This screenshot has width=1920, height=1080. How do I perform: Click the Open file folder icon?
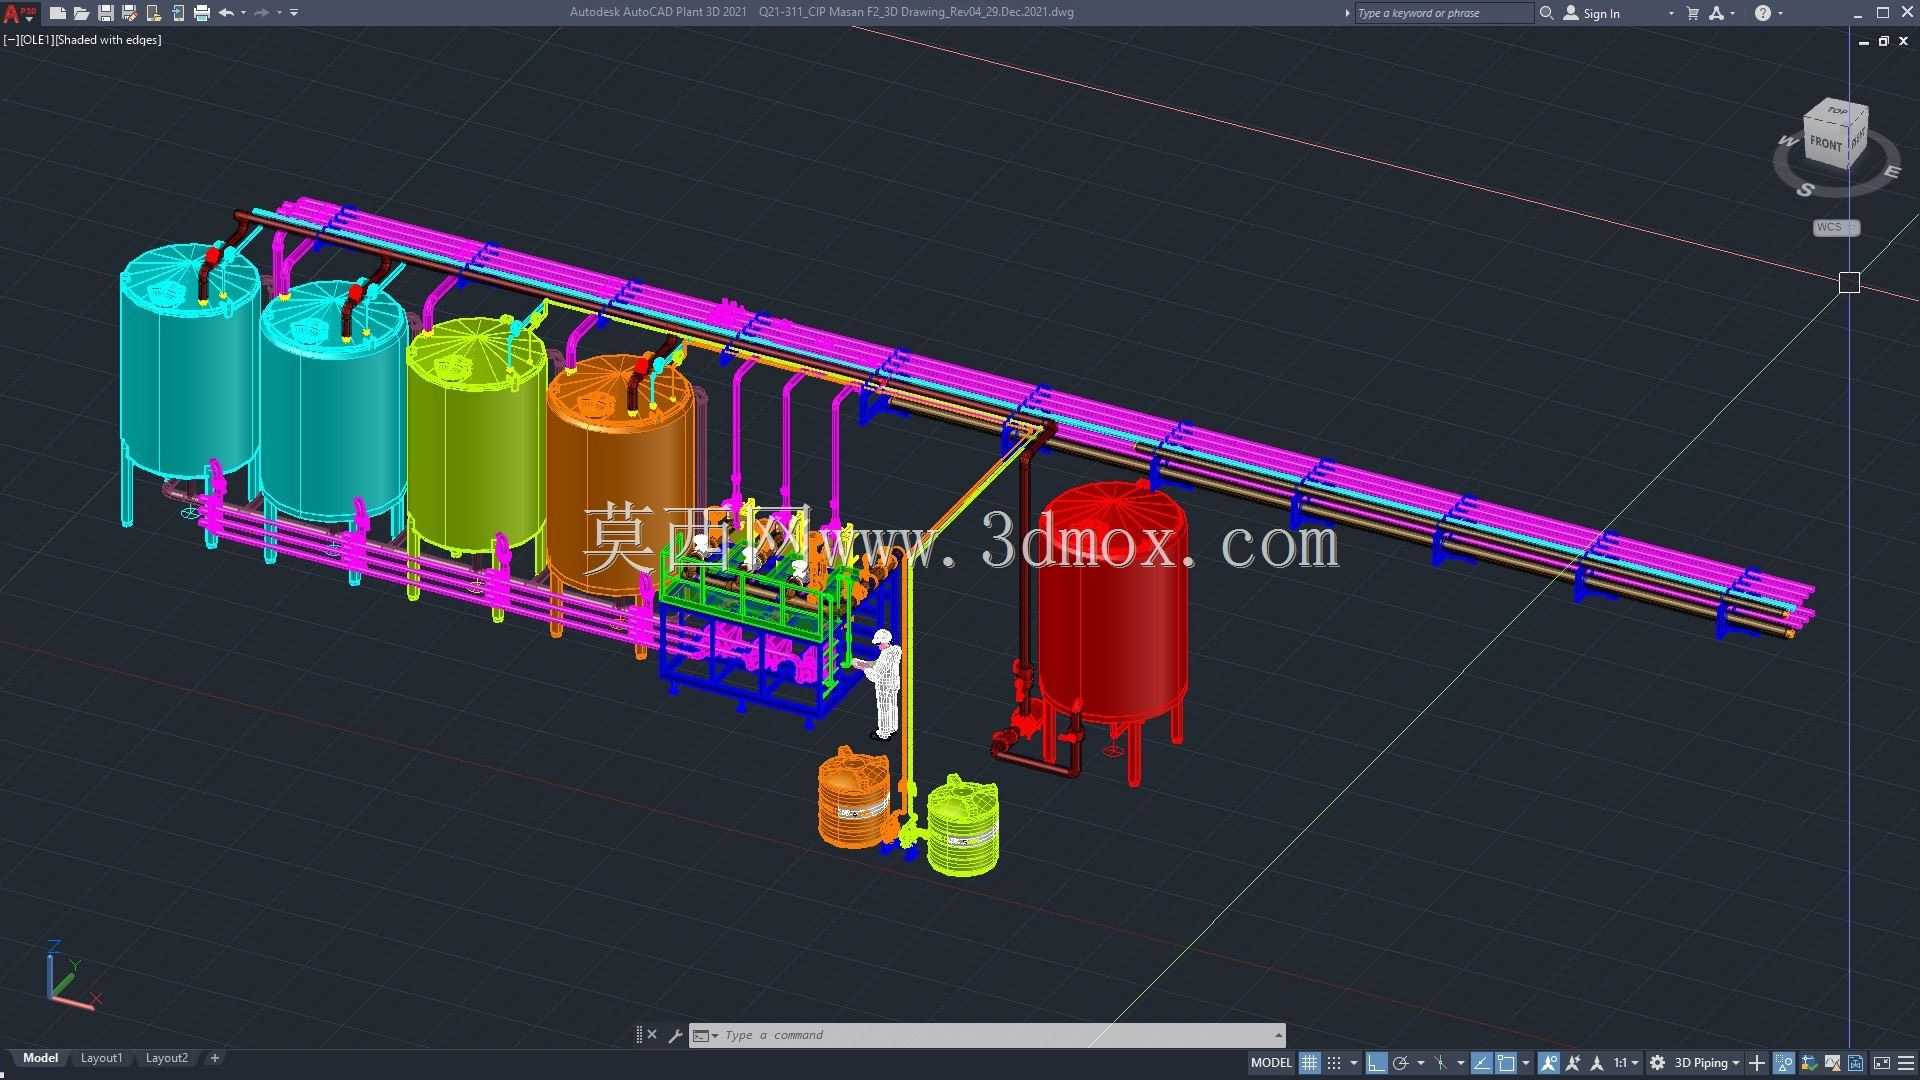(x=81, y=13)
